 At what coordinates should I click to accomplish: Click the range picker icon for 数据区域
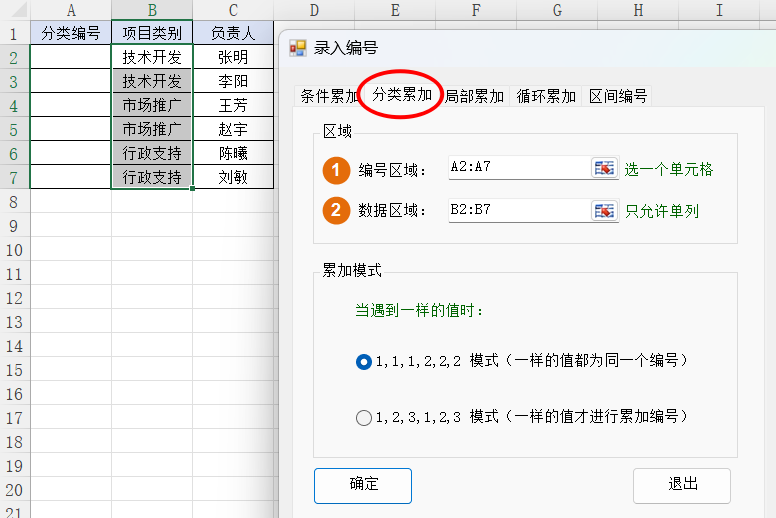[x=604, y=211]
